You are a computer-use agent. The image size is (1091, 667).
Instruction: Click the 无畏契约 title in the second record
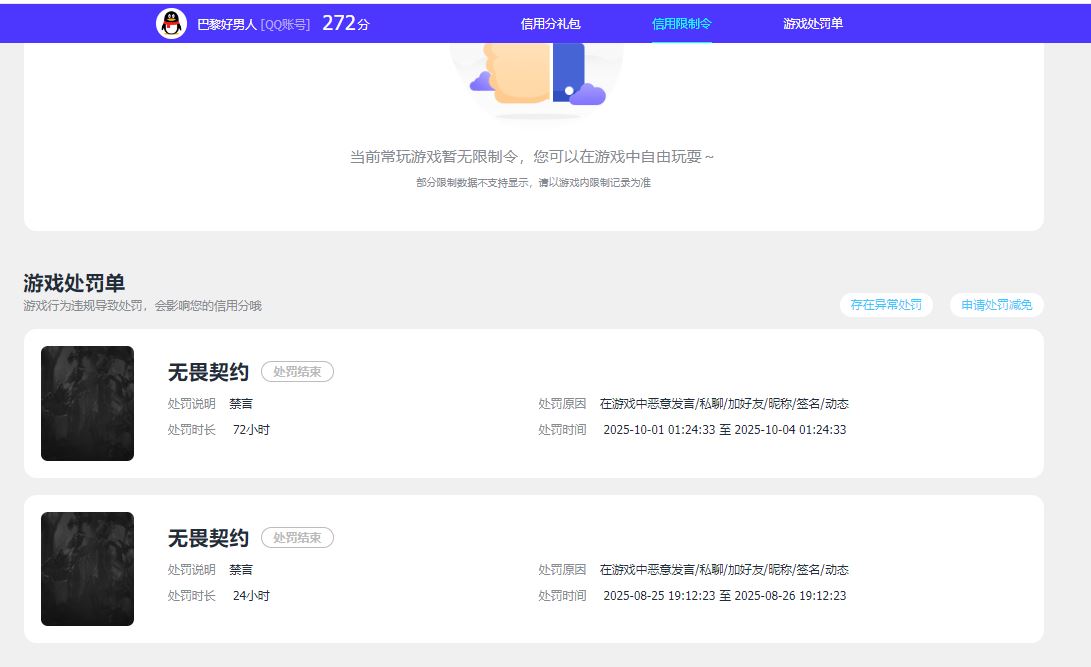tap(208, 538)
